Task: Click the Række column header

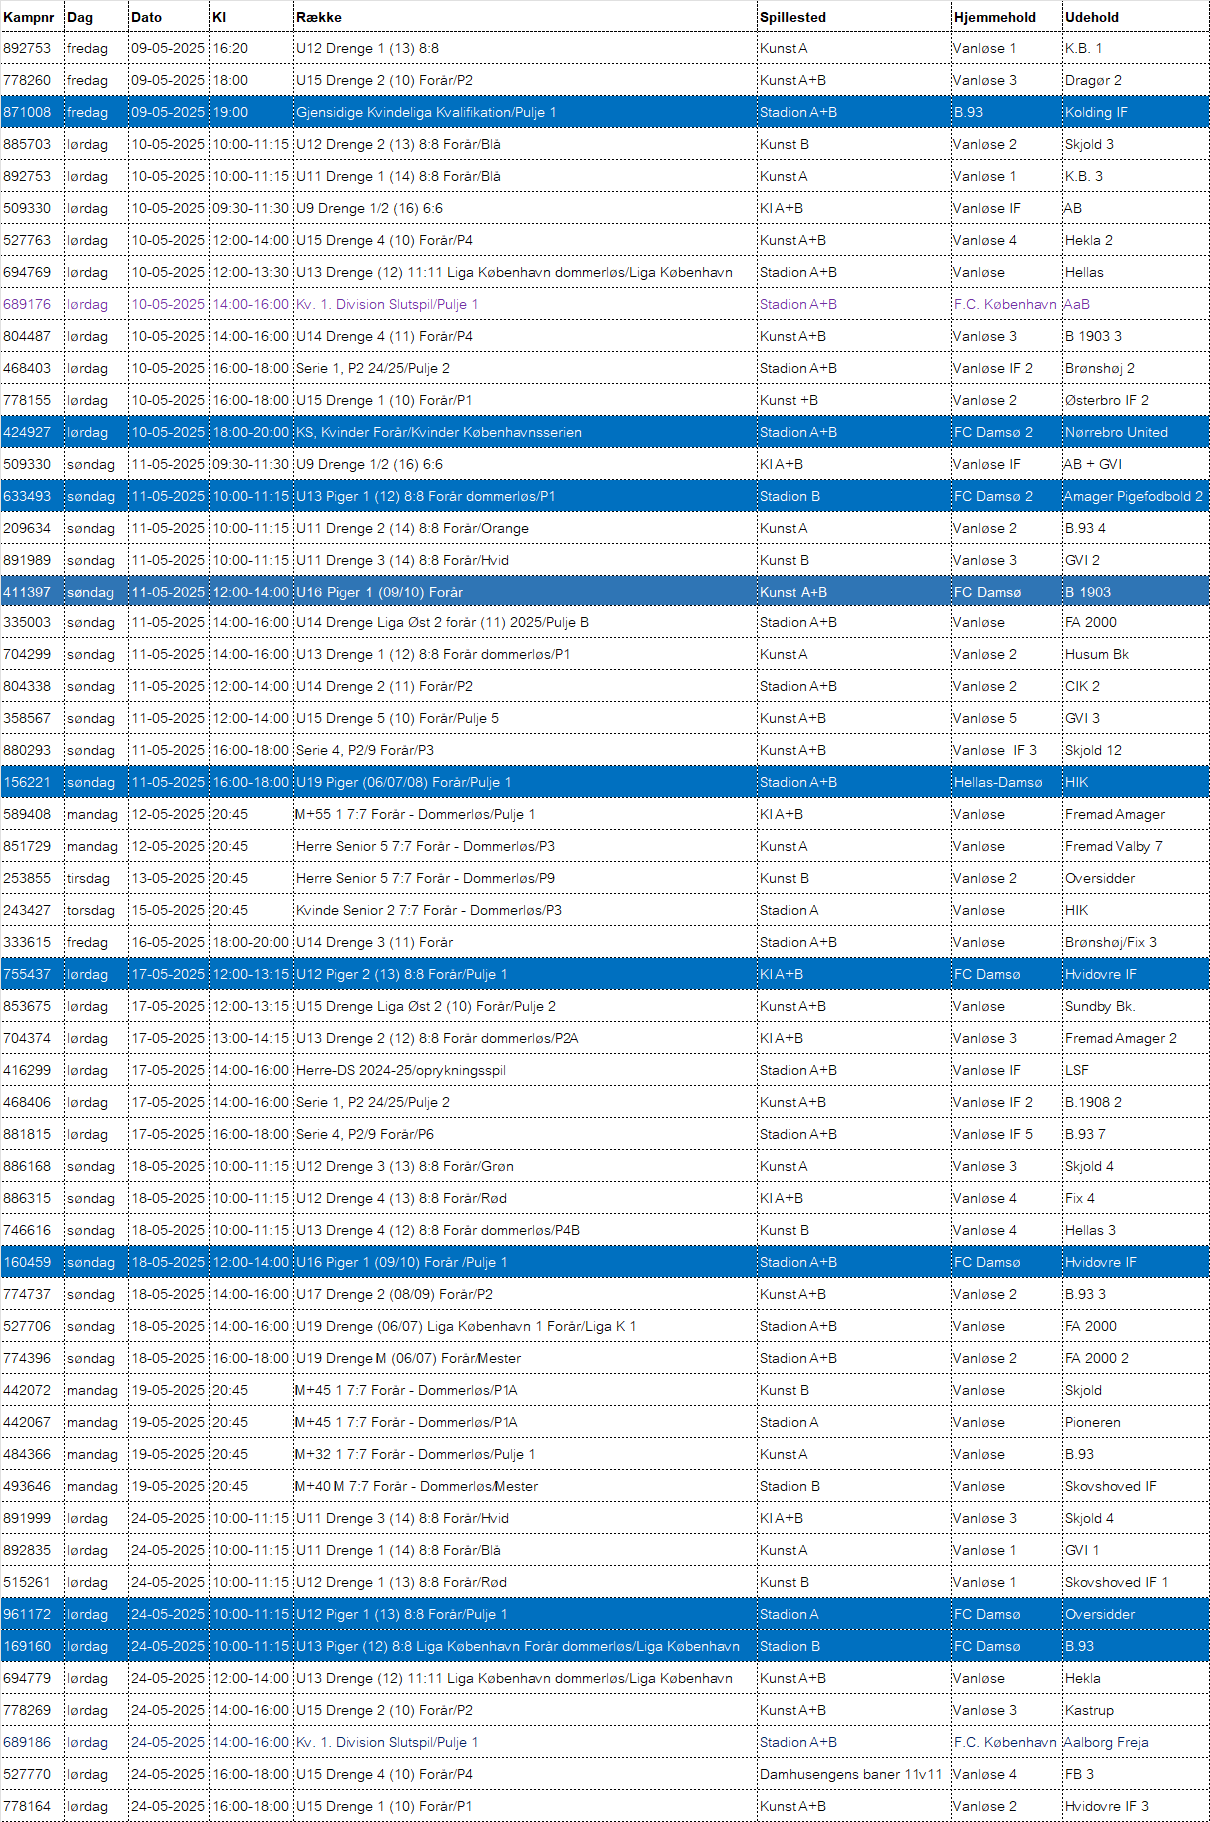Action: [319, 17]
